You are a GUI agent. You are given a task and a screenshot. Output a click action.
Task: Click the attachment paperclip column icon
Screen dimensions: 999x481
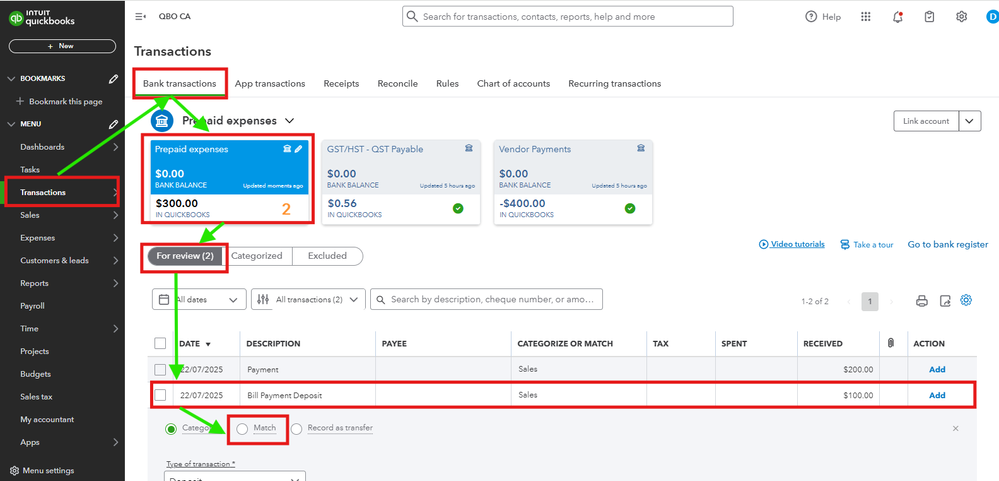point(891,343)
